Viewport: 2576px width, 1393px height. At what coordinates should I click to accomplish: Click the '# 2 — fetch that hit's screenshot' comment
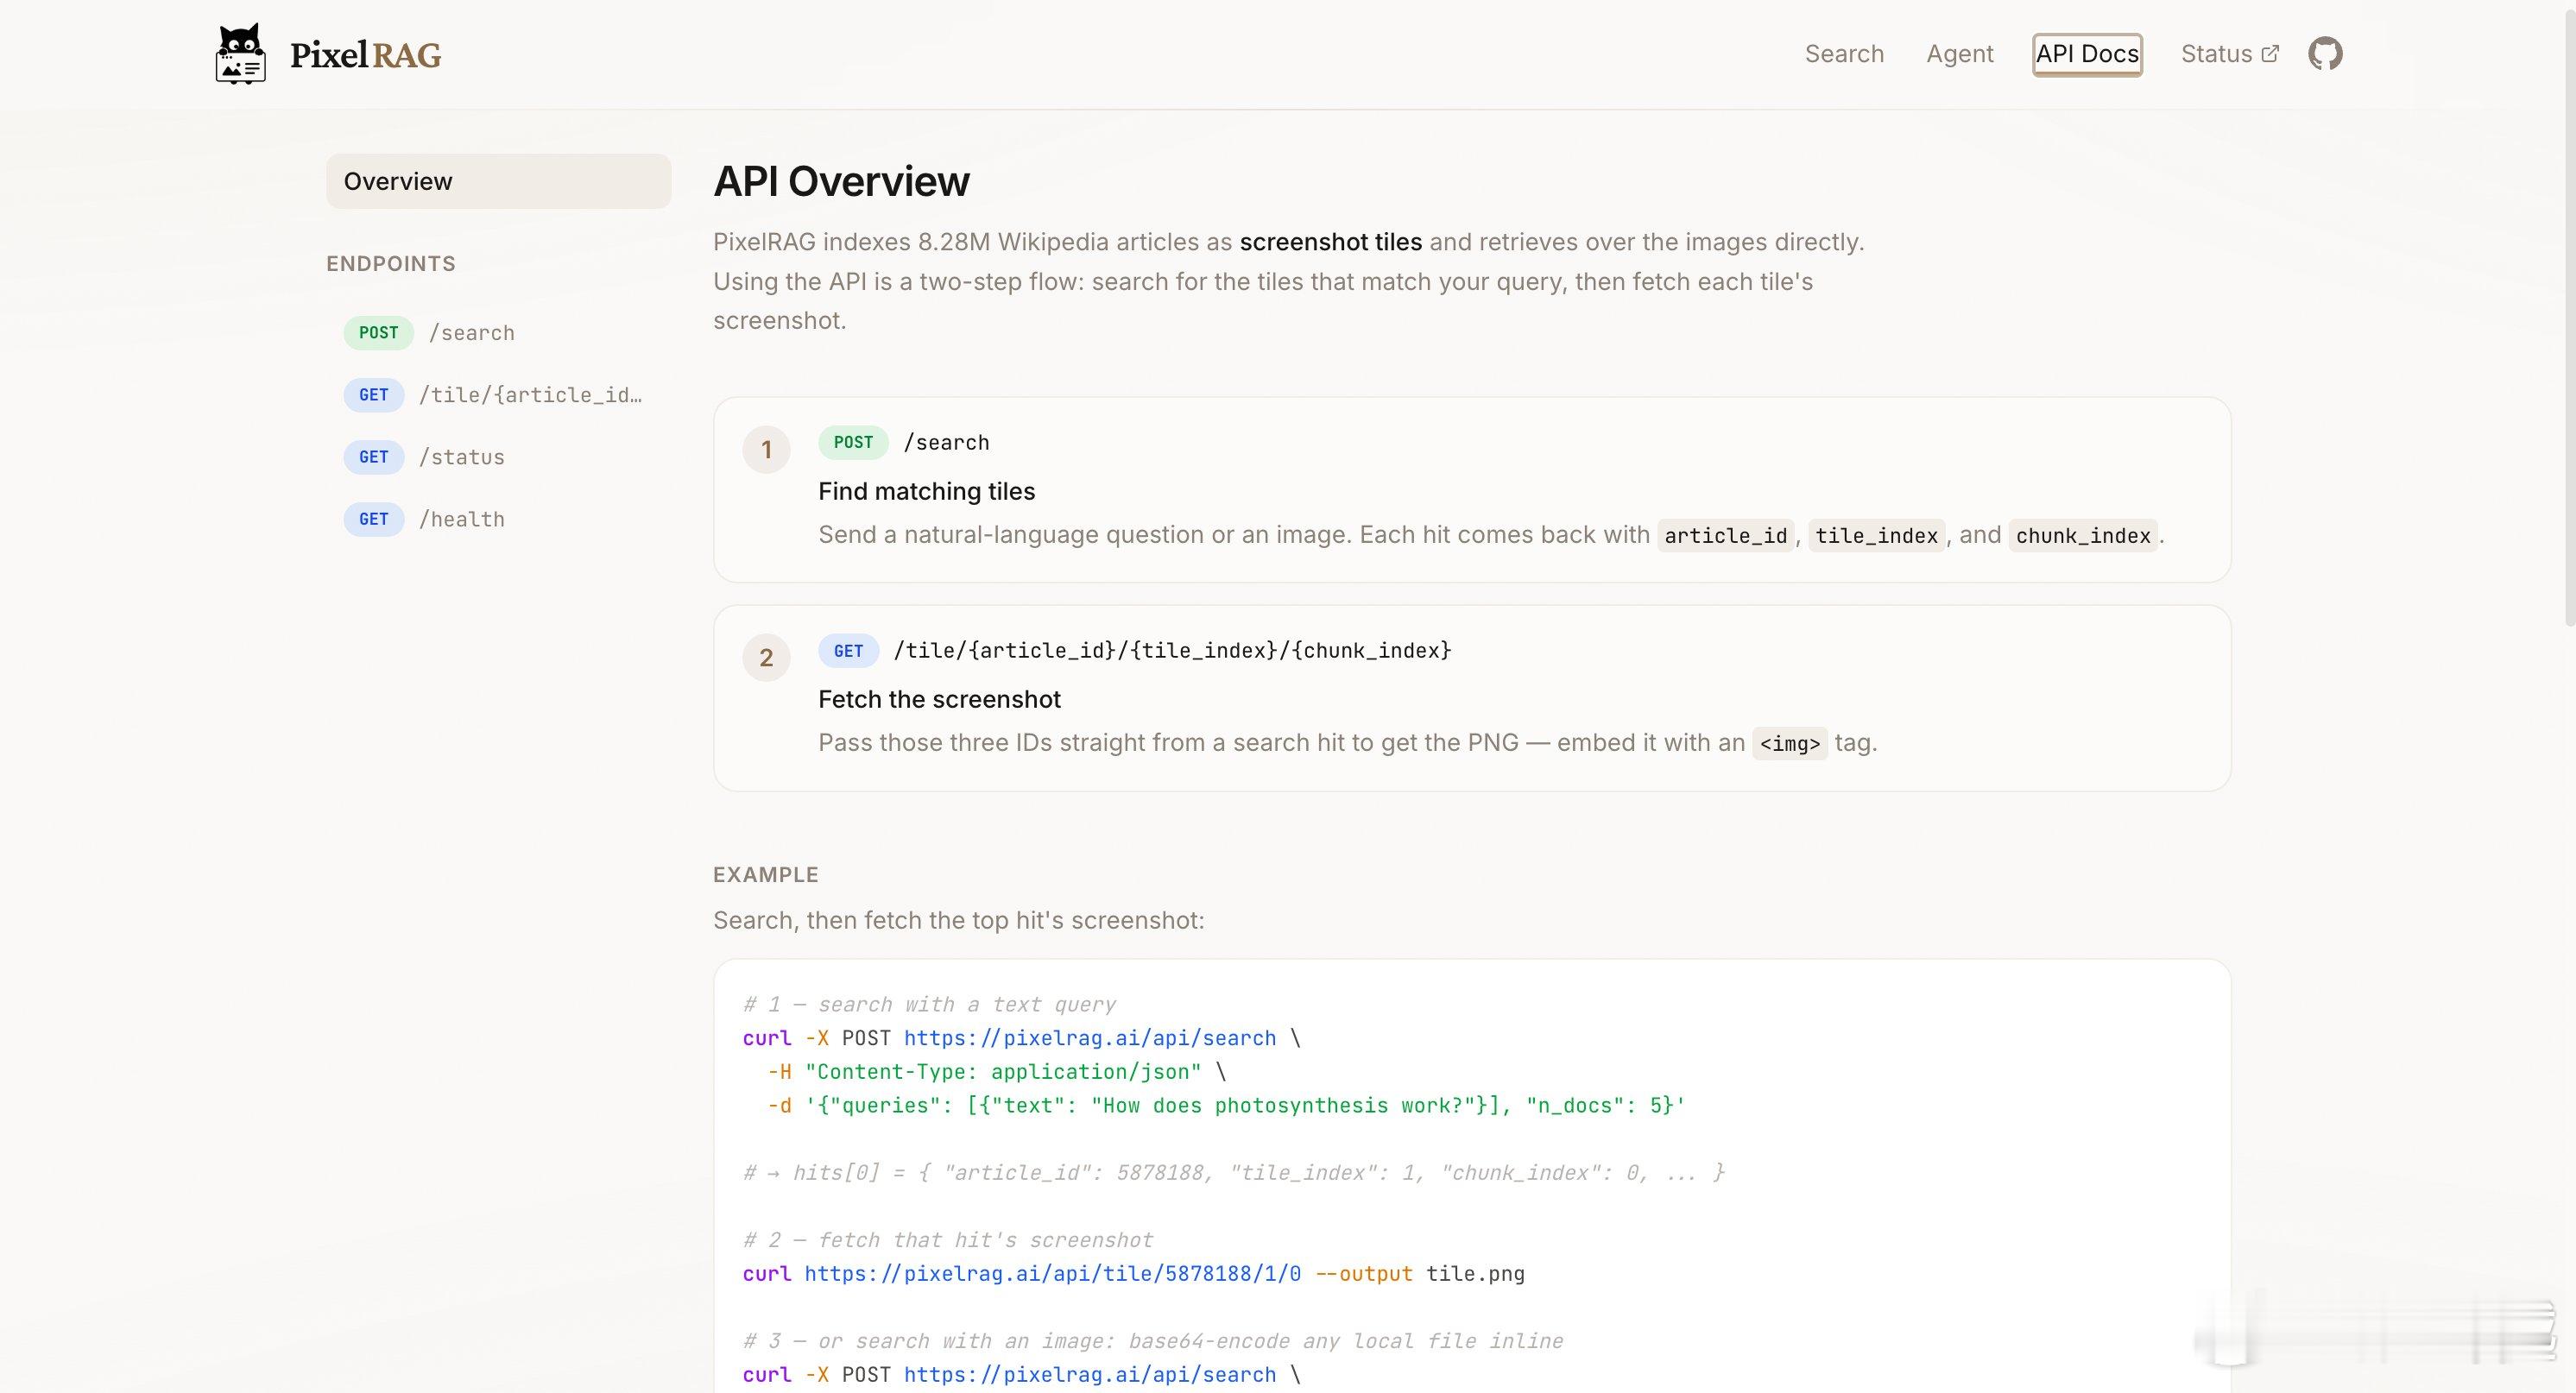point(948,1241)
